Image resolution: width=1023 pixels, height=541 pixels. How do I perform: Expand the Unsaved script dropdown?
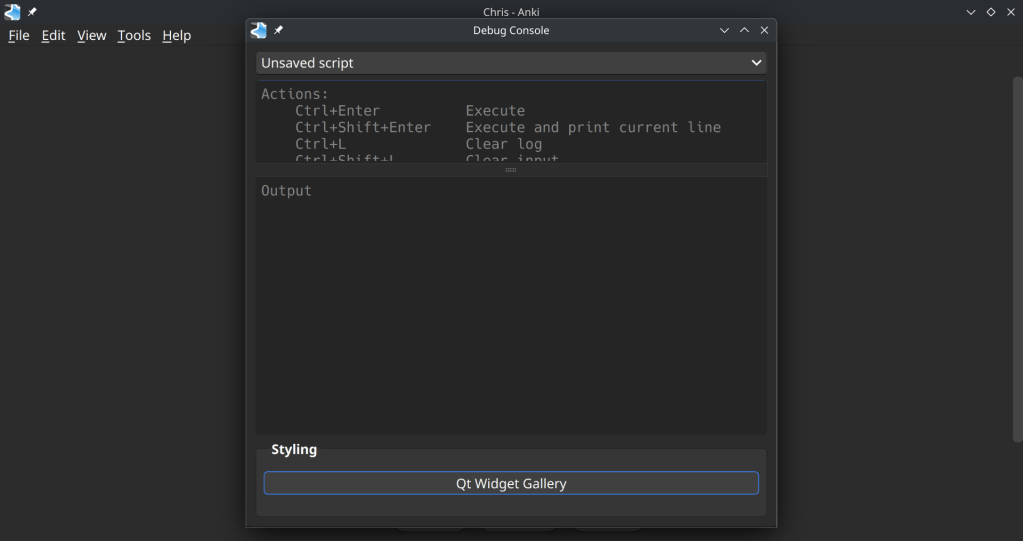click(x=510, y=63)
